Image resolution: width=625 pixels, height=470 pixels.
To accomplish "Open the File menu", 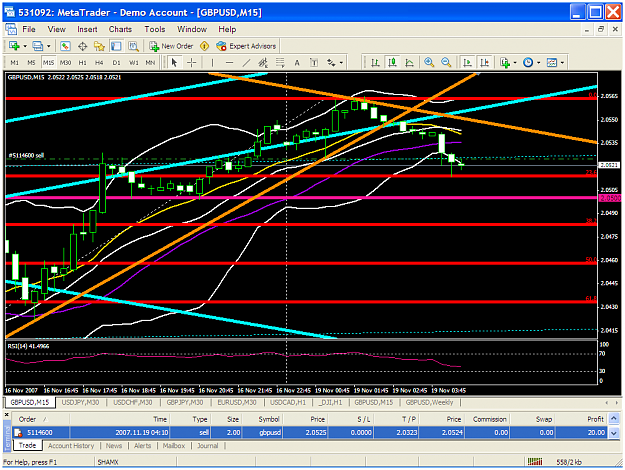I will click(29, 29).
